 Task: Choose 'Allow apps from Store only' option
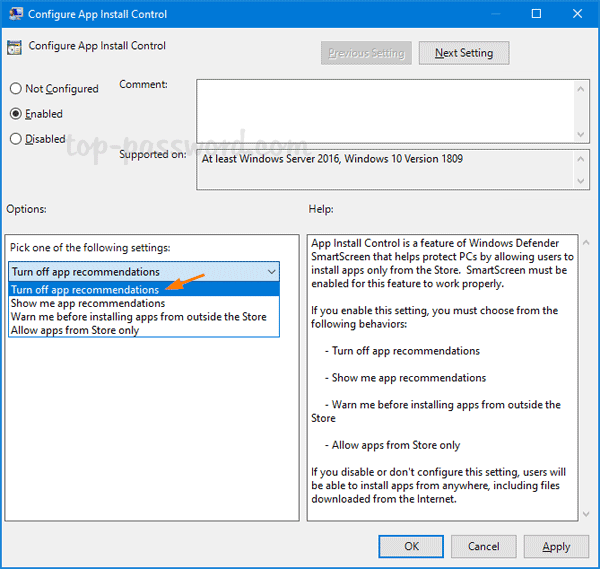pos(74,330)
